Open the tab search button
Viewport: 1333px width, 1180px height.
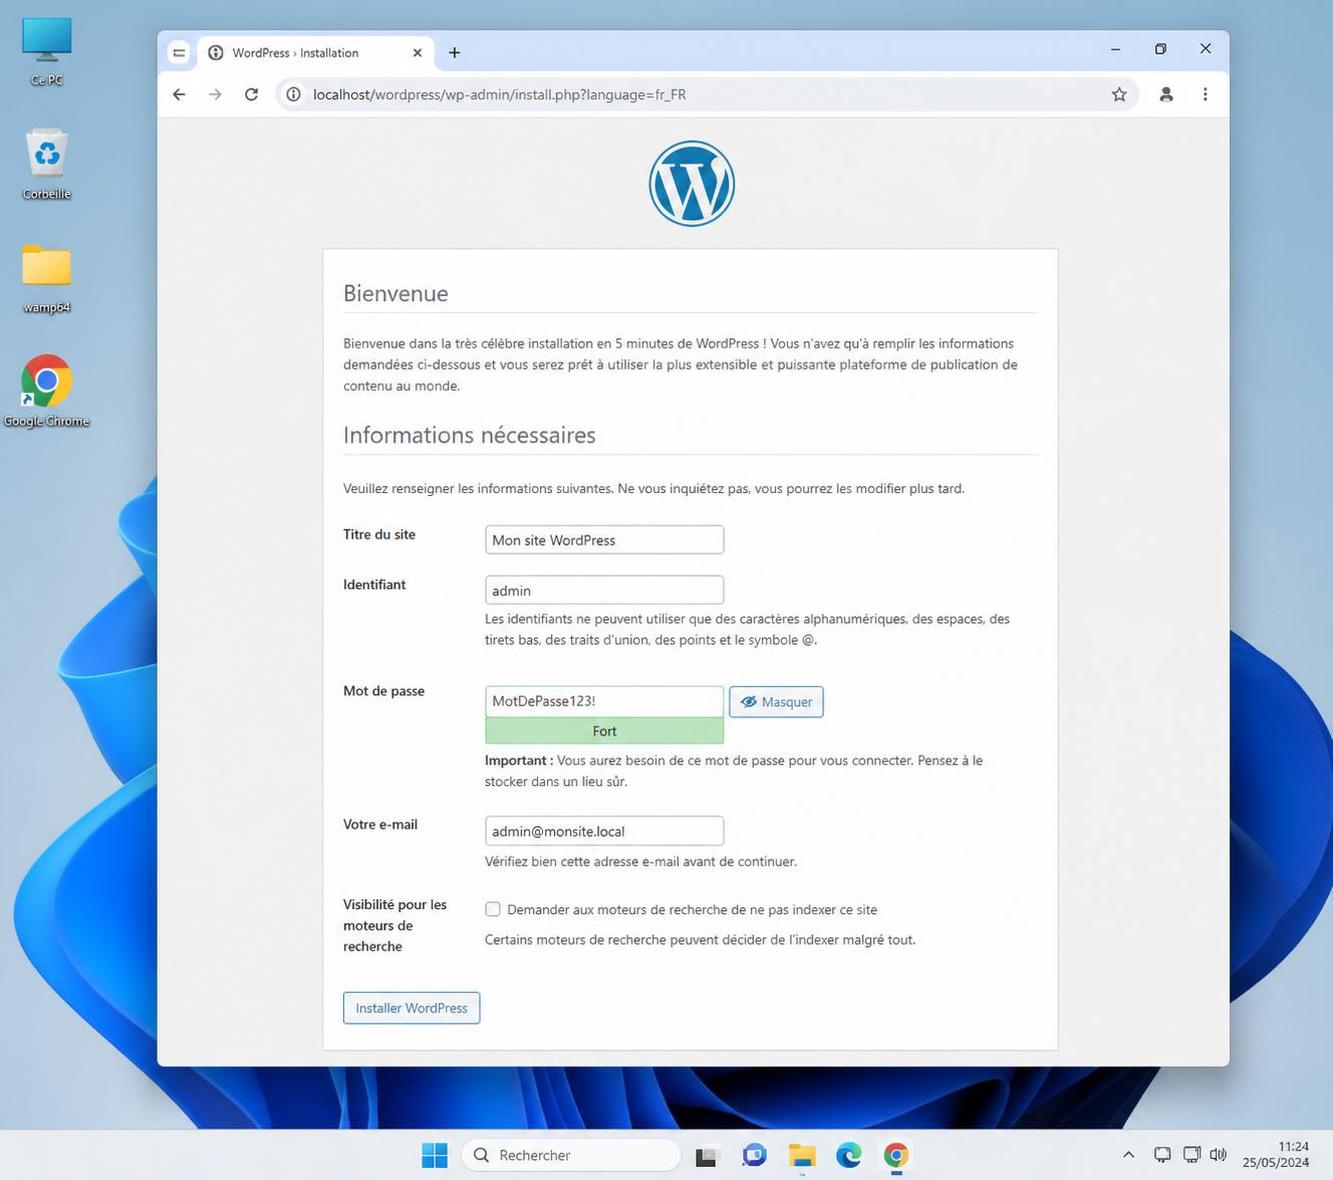[x=179, y=53]
